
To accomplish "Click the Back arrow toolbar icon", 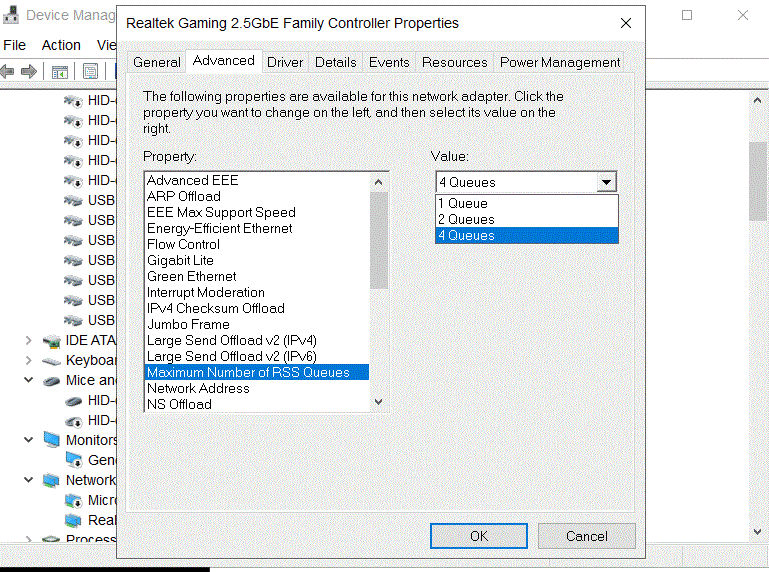I will coord(8,71).
